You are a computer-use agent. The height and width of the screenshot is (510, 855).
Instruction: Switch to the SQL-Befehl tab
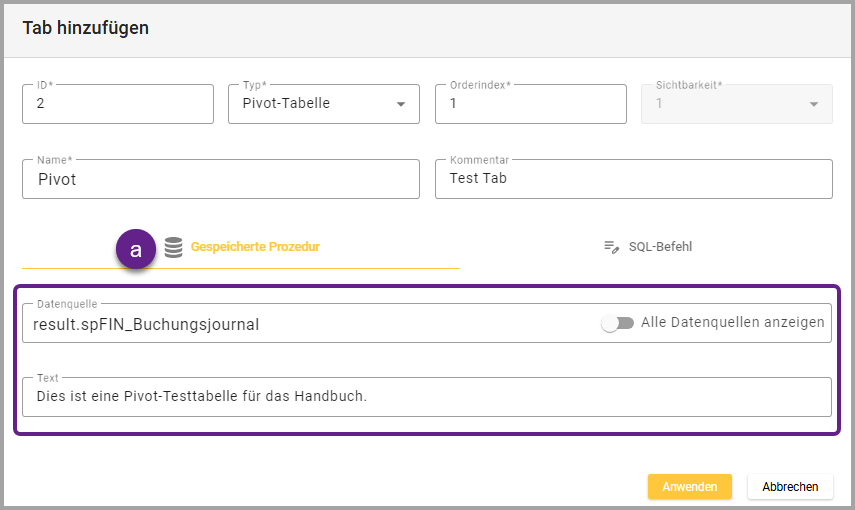[x=659, y=247]
